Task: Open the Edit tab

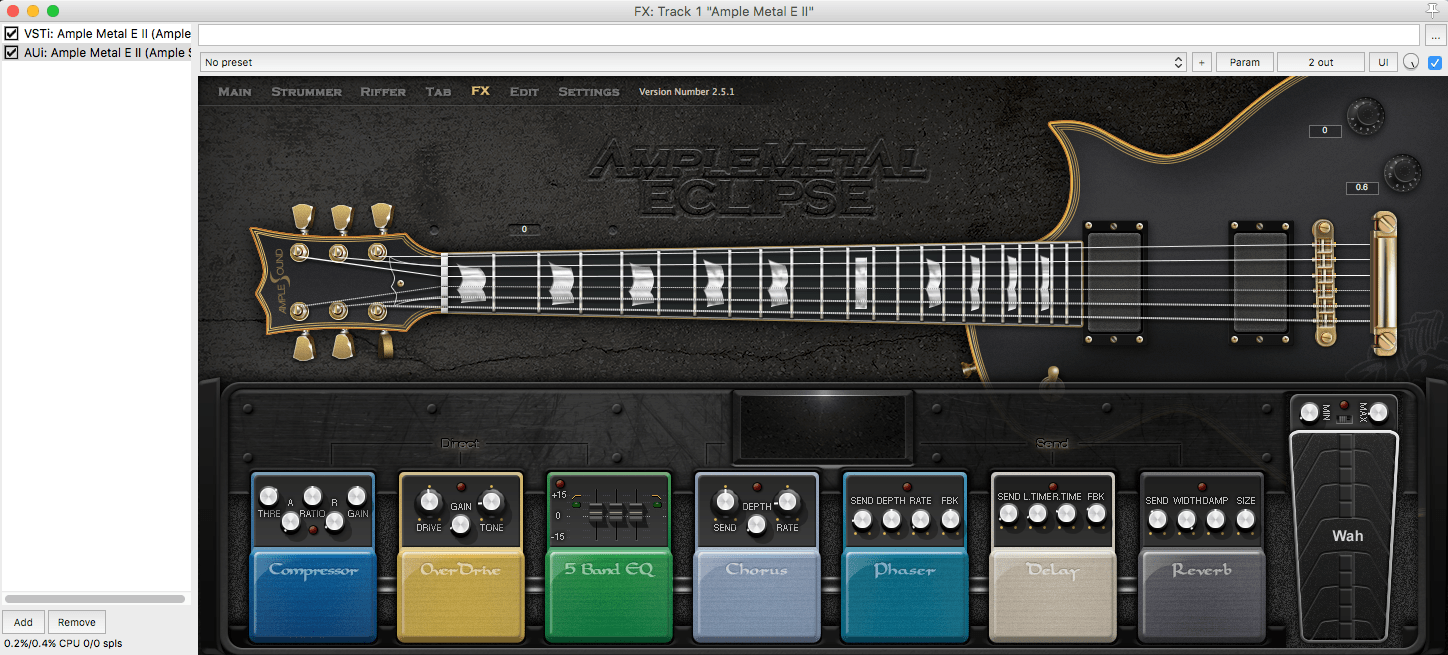Action: 524,92
